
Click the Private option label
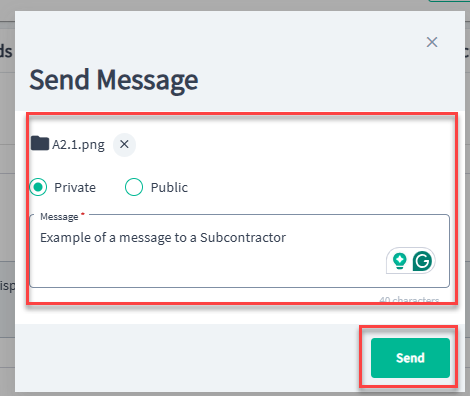click(75, 187)
